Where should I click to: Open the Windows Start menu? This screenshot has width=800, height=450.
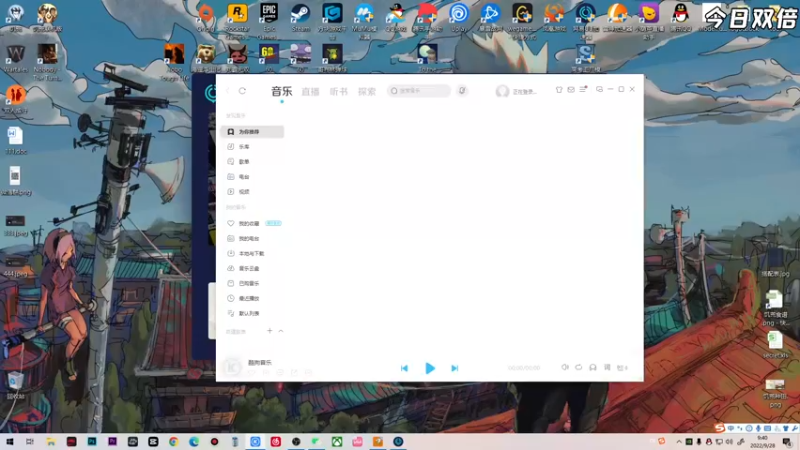click(10, 442)
